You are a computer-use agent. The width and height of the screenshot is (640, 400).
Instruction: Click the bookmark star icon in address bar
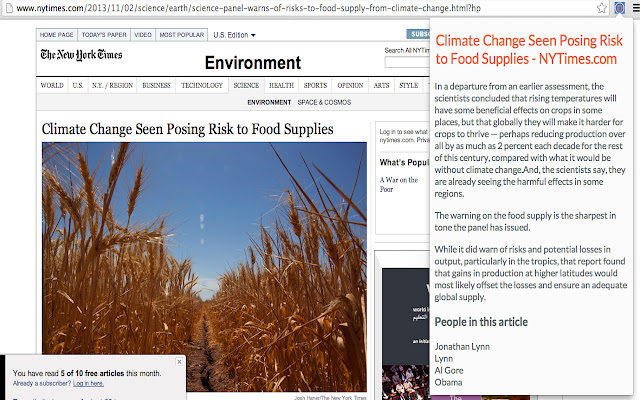[602, 8]
